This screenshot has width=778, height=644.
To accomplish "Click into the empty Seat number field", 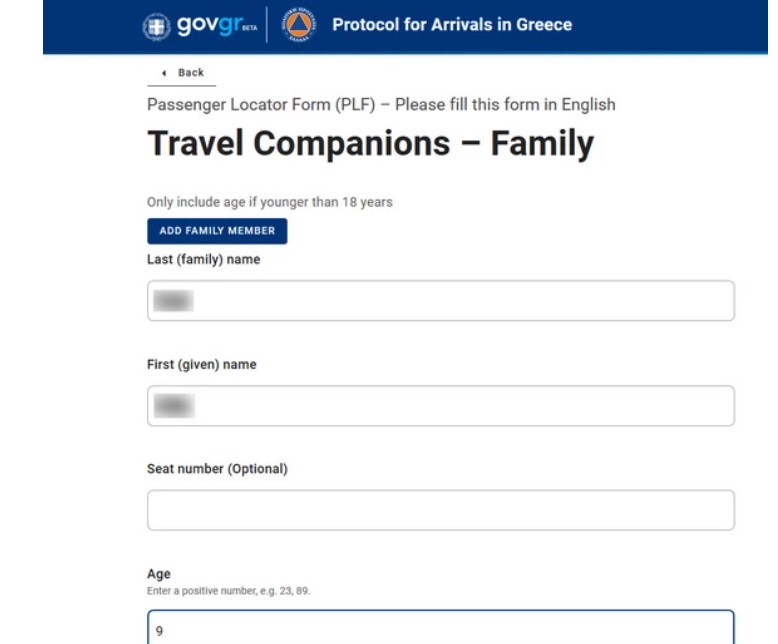I will [x=440, y=510].
